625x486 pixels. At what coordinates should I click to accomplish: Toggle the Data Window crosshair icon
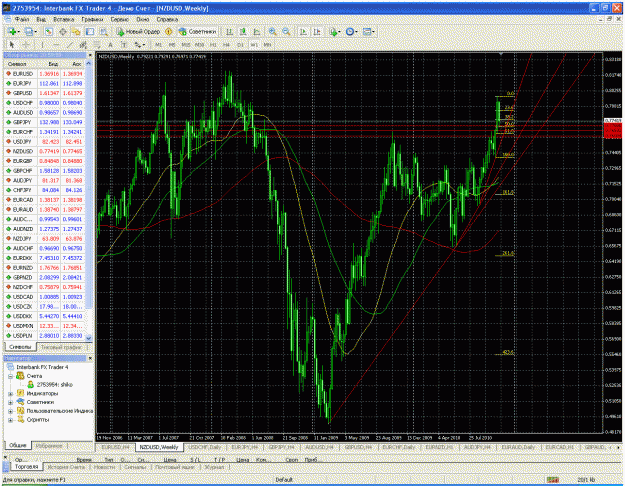(x=63, y=31)
